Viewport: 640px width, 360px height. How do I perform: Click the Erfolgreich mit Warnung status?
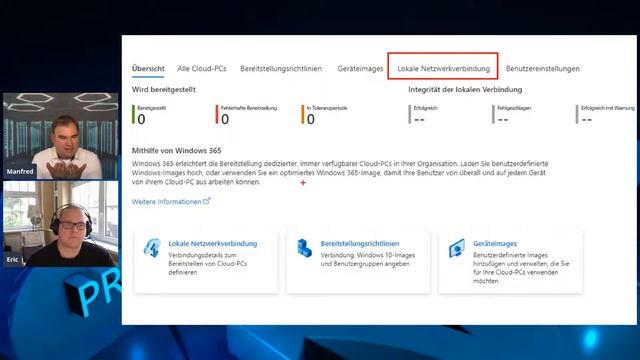click(587, 120)
